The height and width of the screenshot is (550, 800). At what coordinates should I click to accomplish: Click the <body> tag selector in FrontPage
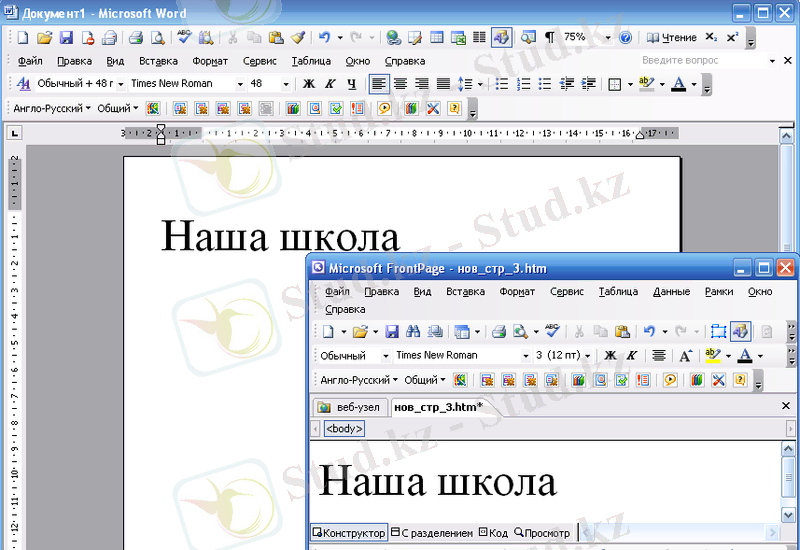pyautogui.click(x=344, y=429)
